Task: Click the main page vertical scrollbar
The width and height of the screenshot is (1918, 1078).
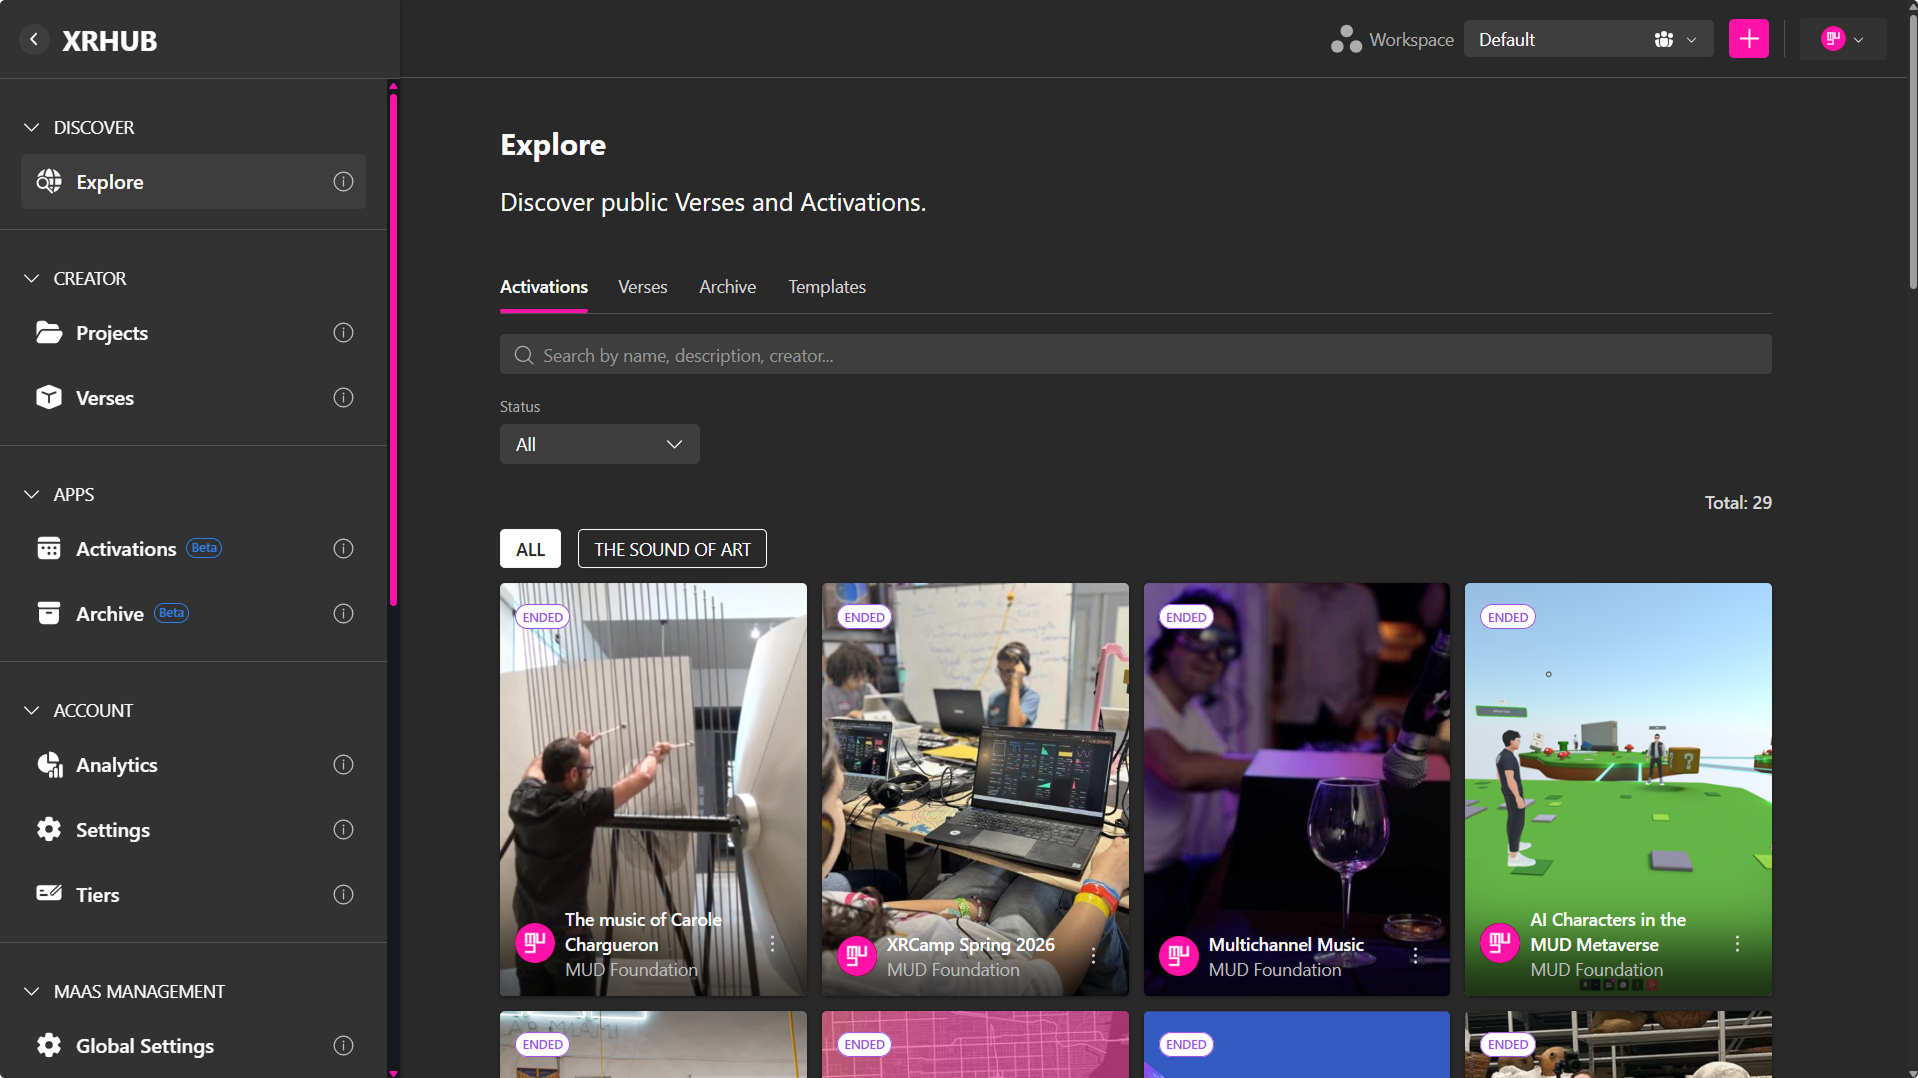Action: click(1911, 150)
